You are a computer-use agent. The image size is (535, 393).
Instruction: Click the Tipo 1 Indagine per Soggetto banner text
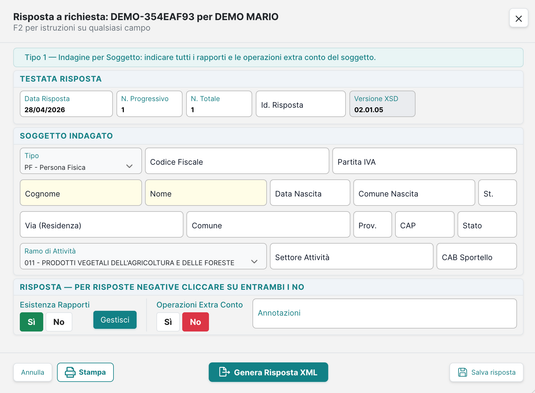pos(200,57)
